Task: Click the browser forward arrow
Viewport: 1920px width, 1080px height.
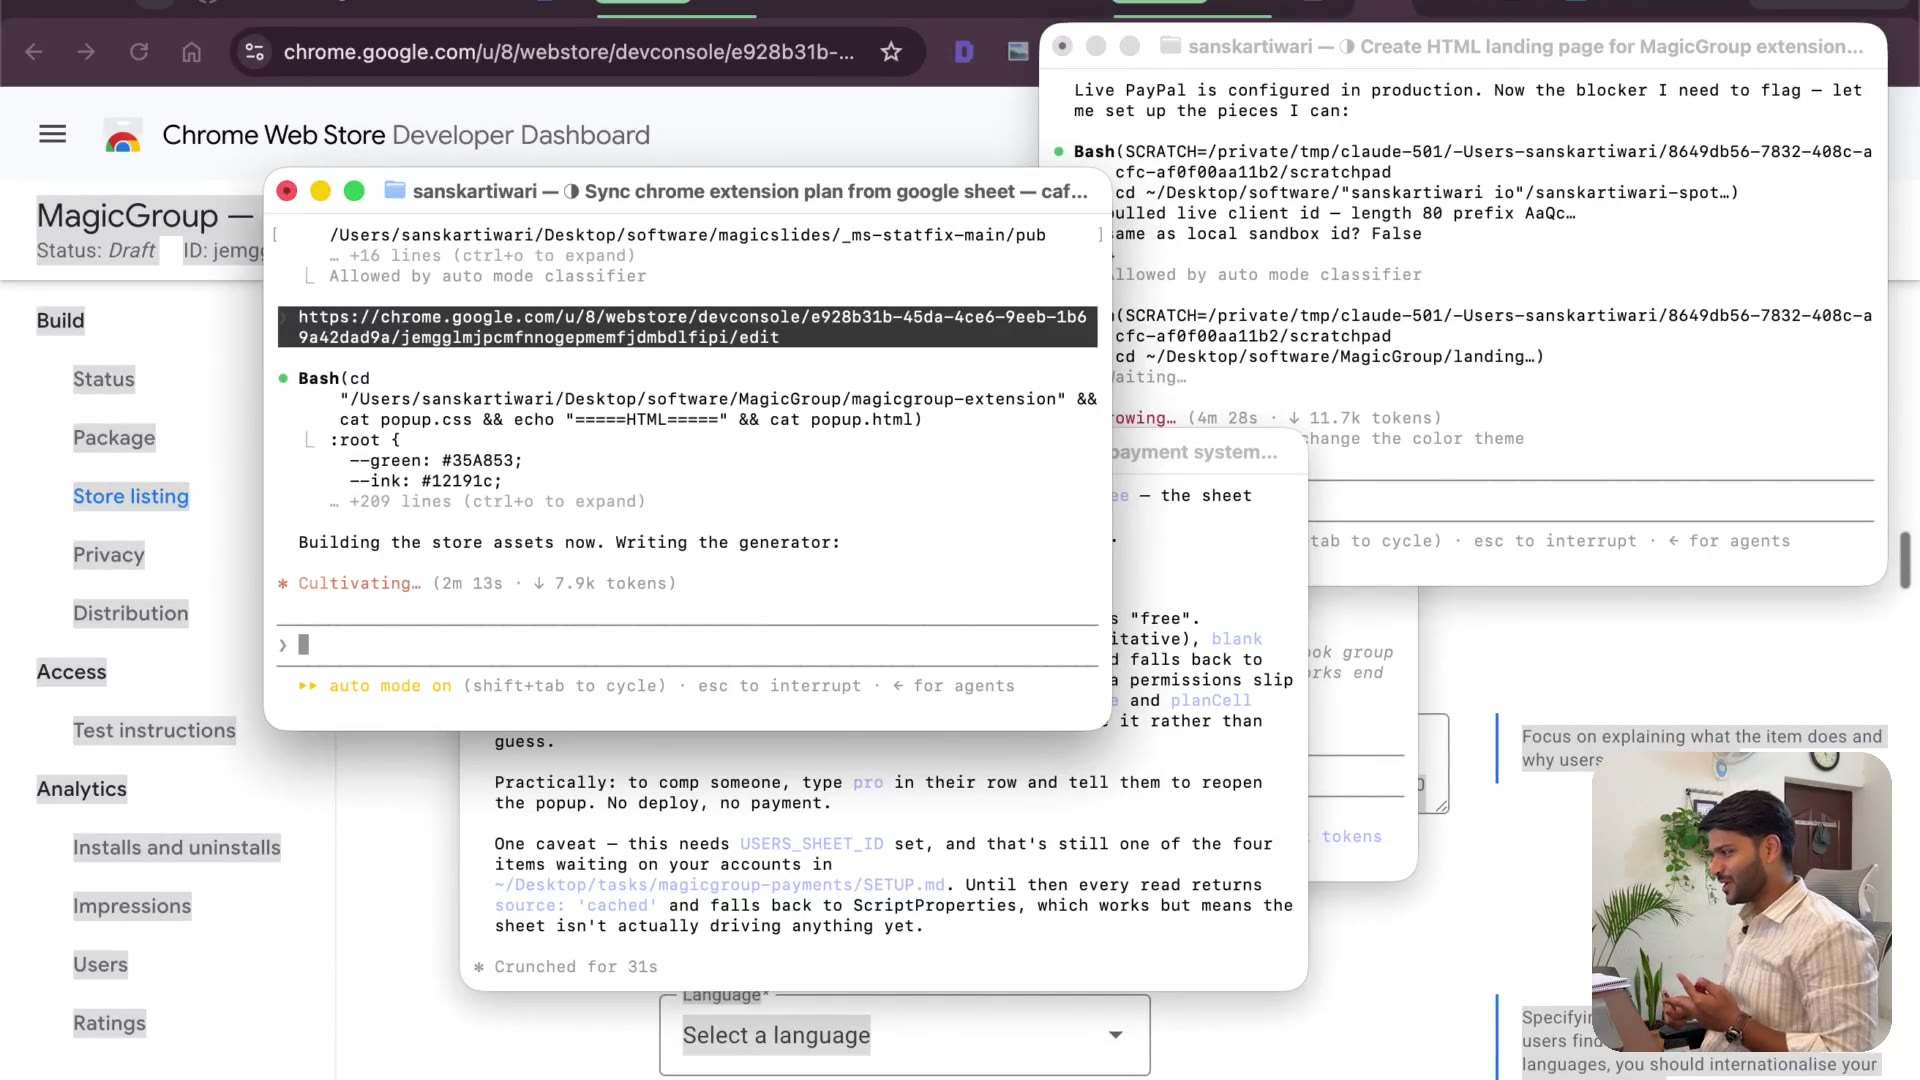Action: point(86,52)
